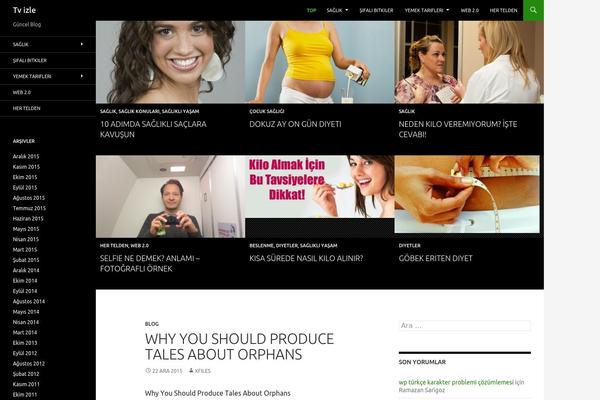Click the waist measuring tape thumbnail

pyautogui.click(x=467, y=194)
